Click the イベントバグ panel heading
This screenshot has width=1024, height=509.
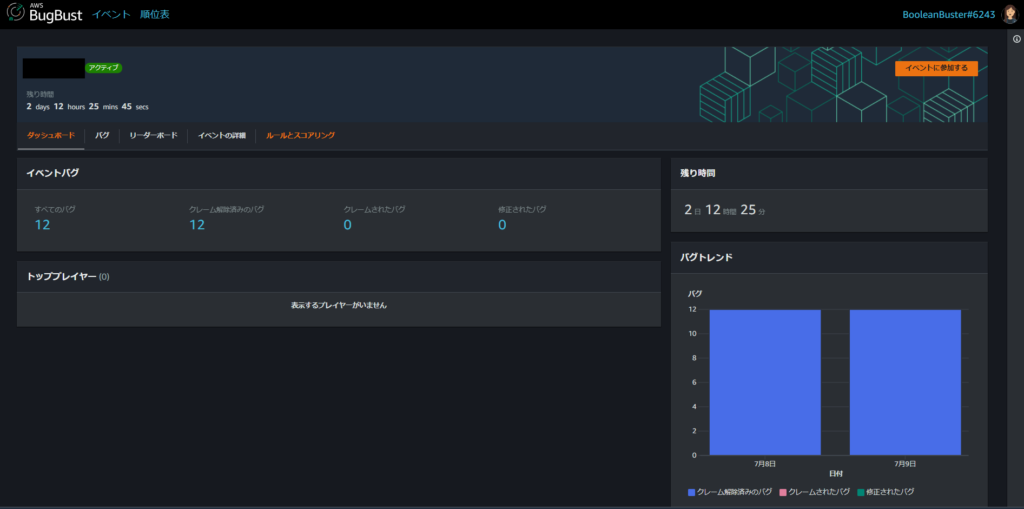(x=53, y=173)
